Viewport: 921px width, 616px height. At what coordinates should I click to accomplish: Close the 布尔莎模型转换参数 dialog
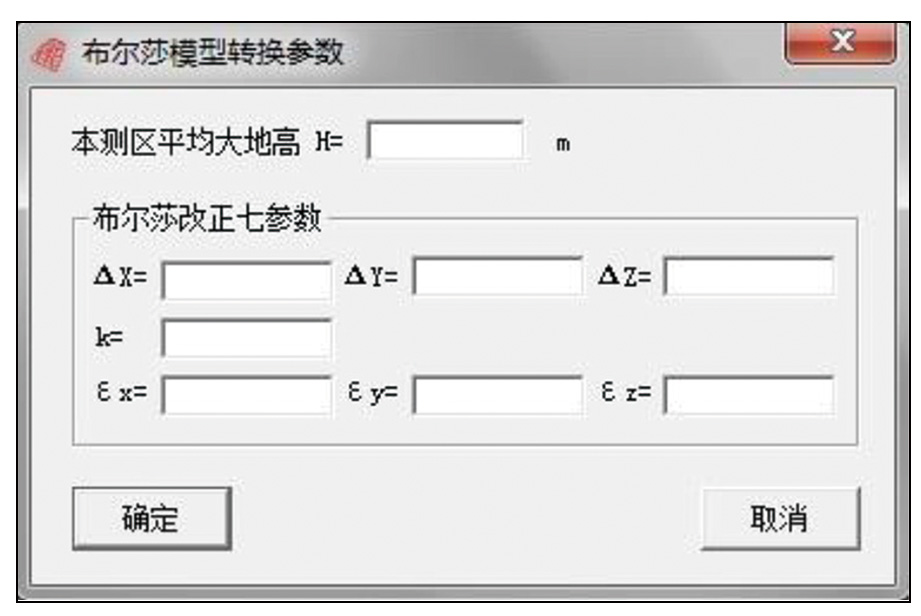pyautogui.click(x=840, y=44)
